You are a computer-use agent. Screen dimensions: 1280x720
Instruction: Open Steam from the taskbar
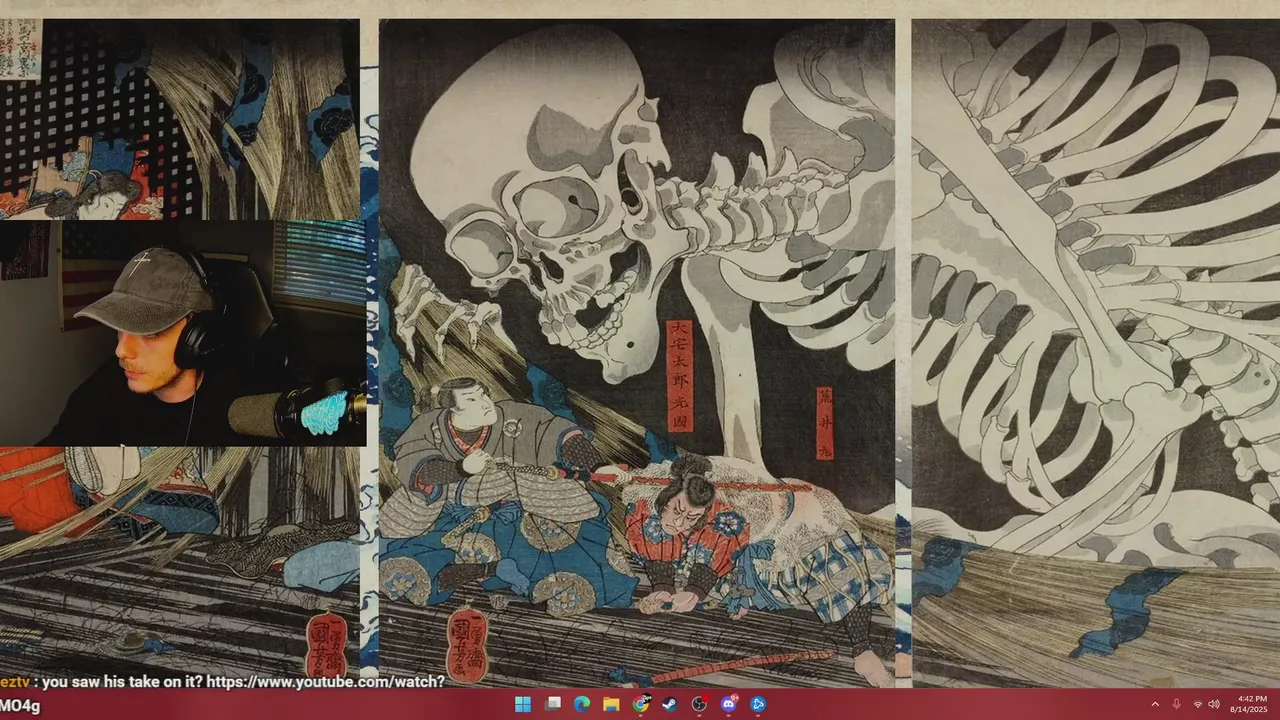point(670,704)
